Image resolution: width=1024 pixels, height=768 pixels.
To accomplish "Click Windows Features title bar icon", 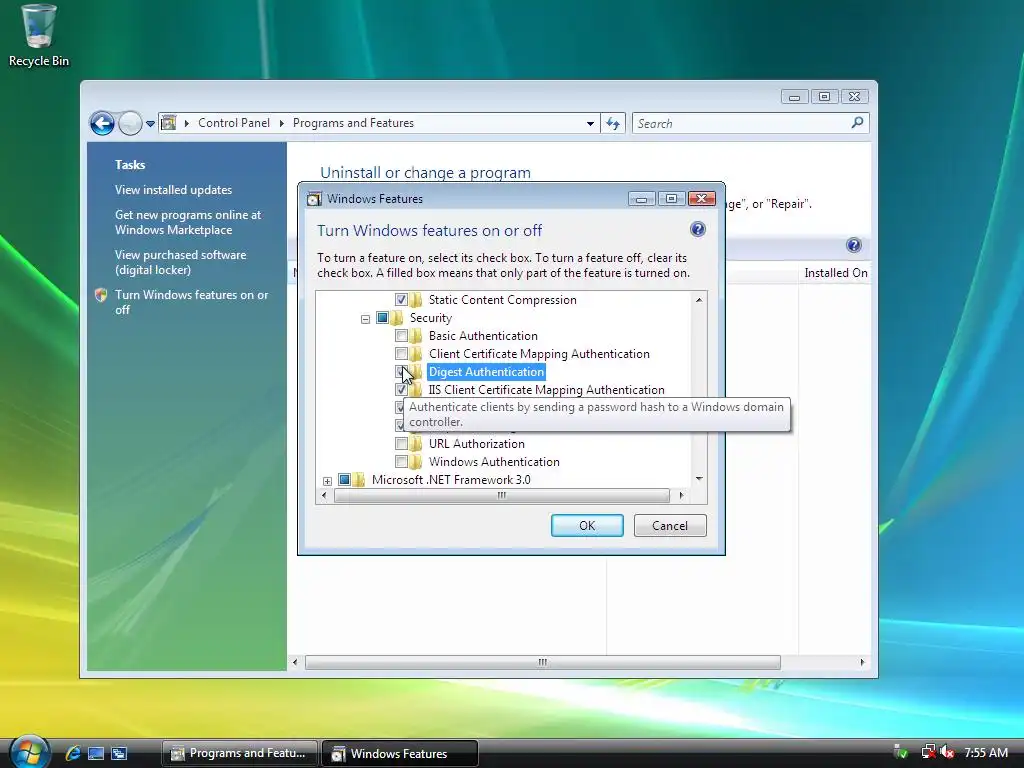I will [x=314, y=199].
